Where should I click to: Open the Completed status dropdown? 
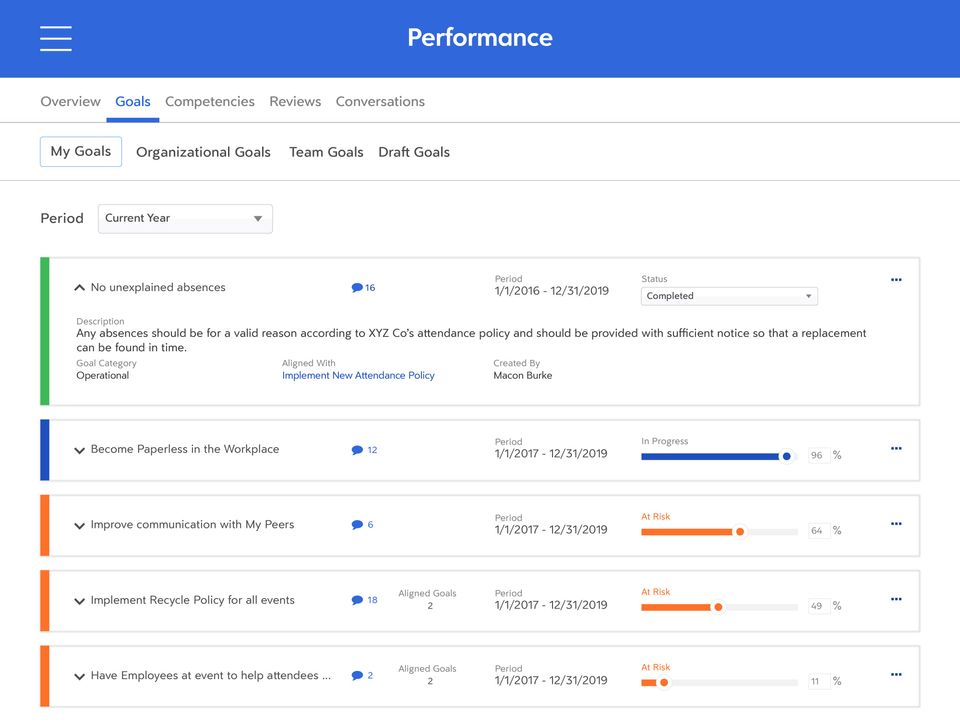coord(729,296)
